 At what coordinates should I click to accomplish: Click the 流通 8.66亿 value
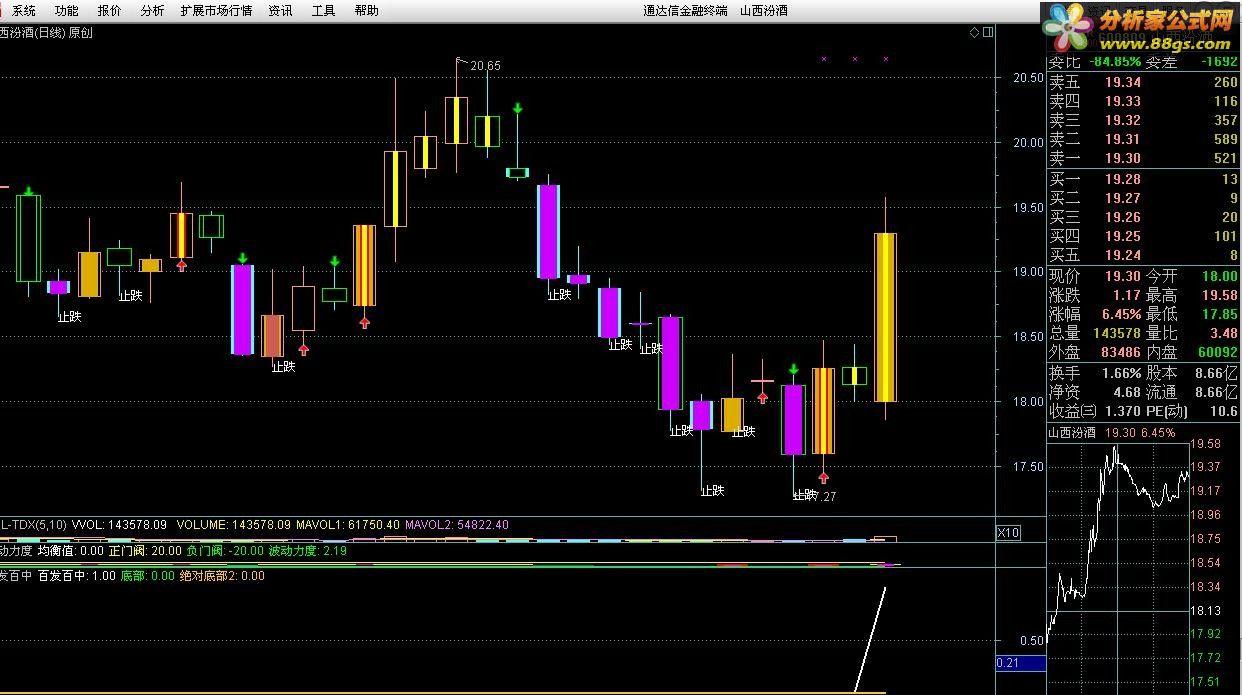click(1215, 392)
